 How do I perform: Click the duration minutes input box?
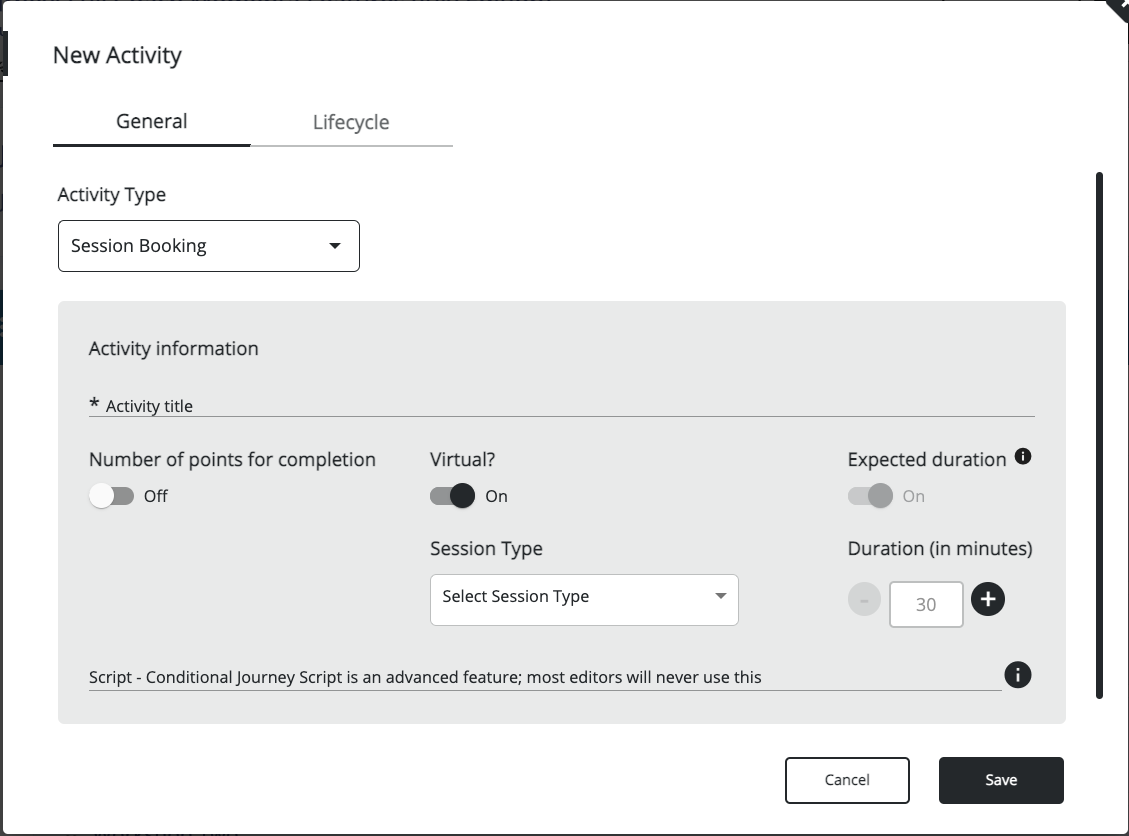click(926, 604)
